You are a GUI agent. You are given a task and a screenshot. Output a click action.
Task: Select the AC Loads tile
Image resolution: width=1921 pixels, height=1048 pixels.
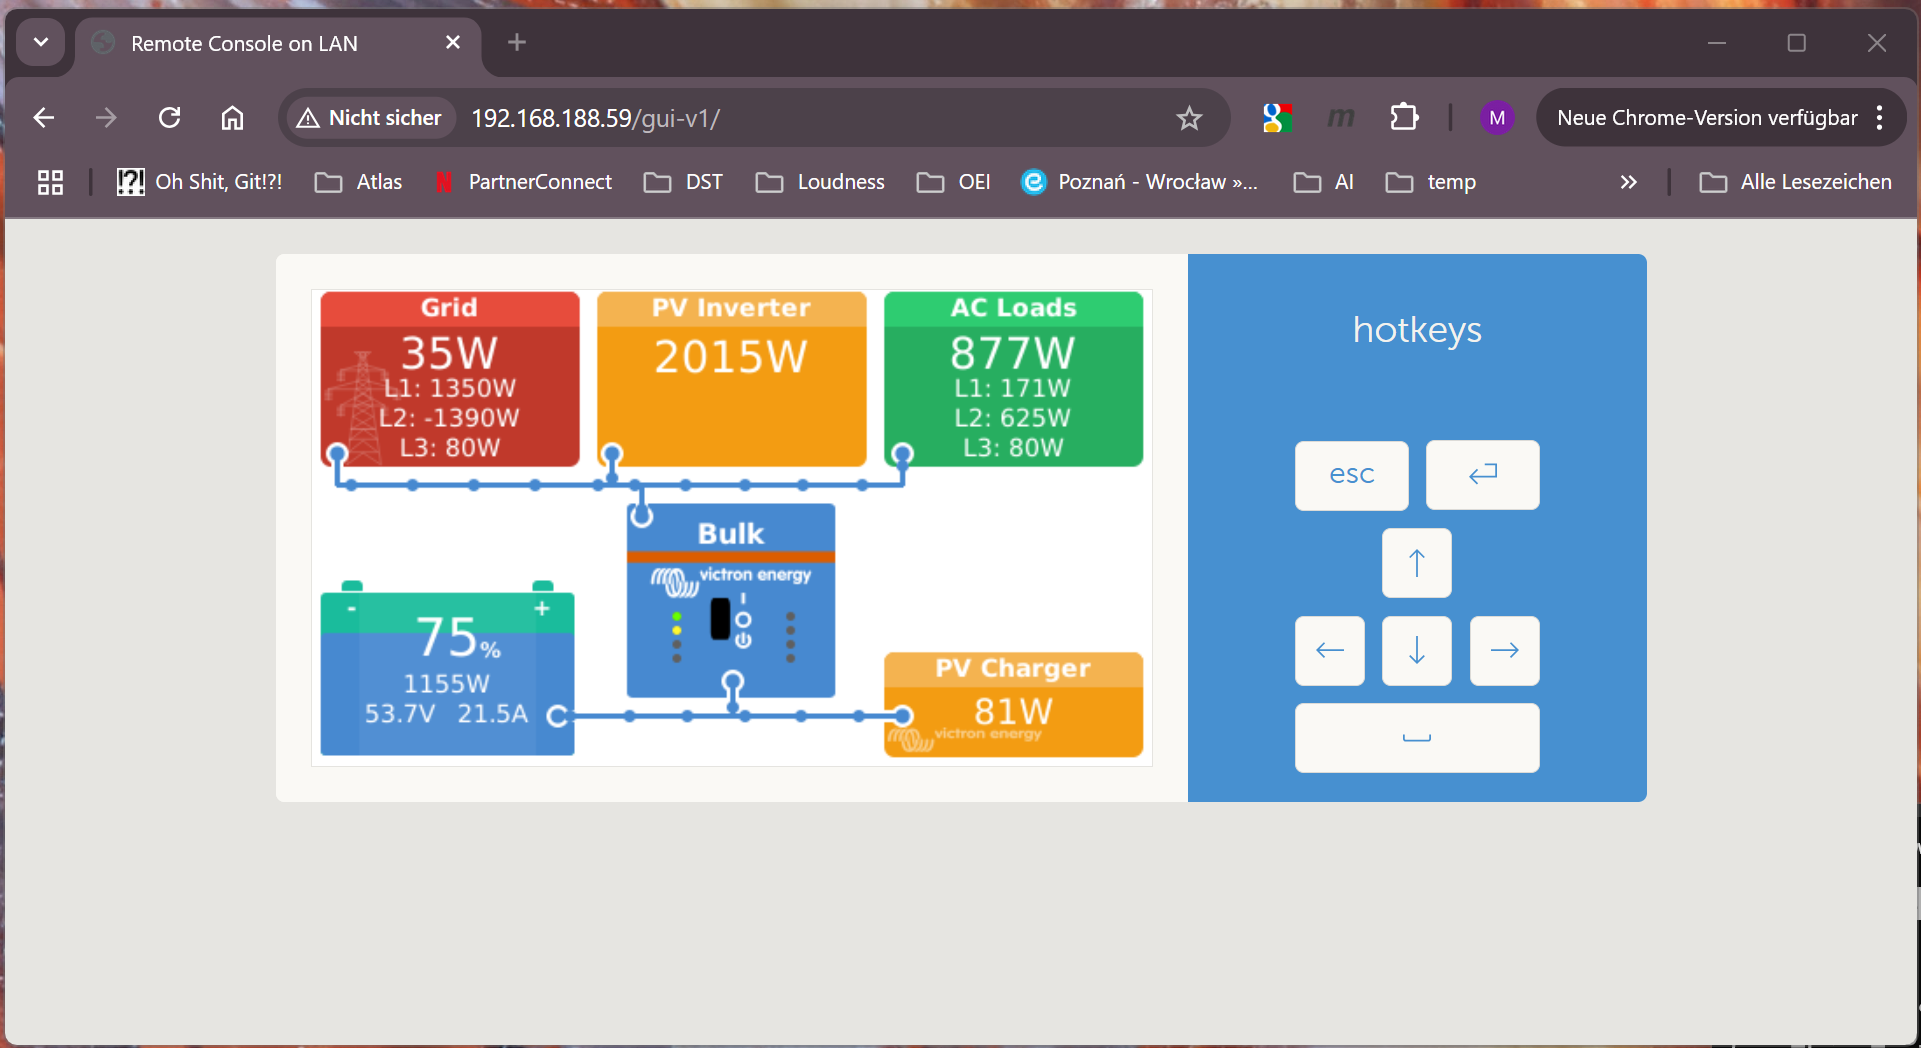click(x=1013, y=380)
